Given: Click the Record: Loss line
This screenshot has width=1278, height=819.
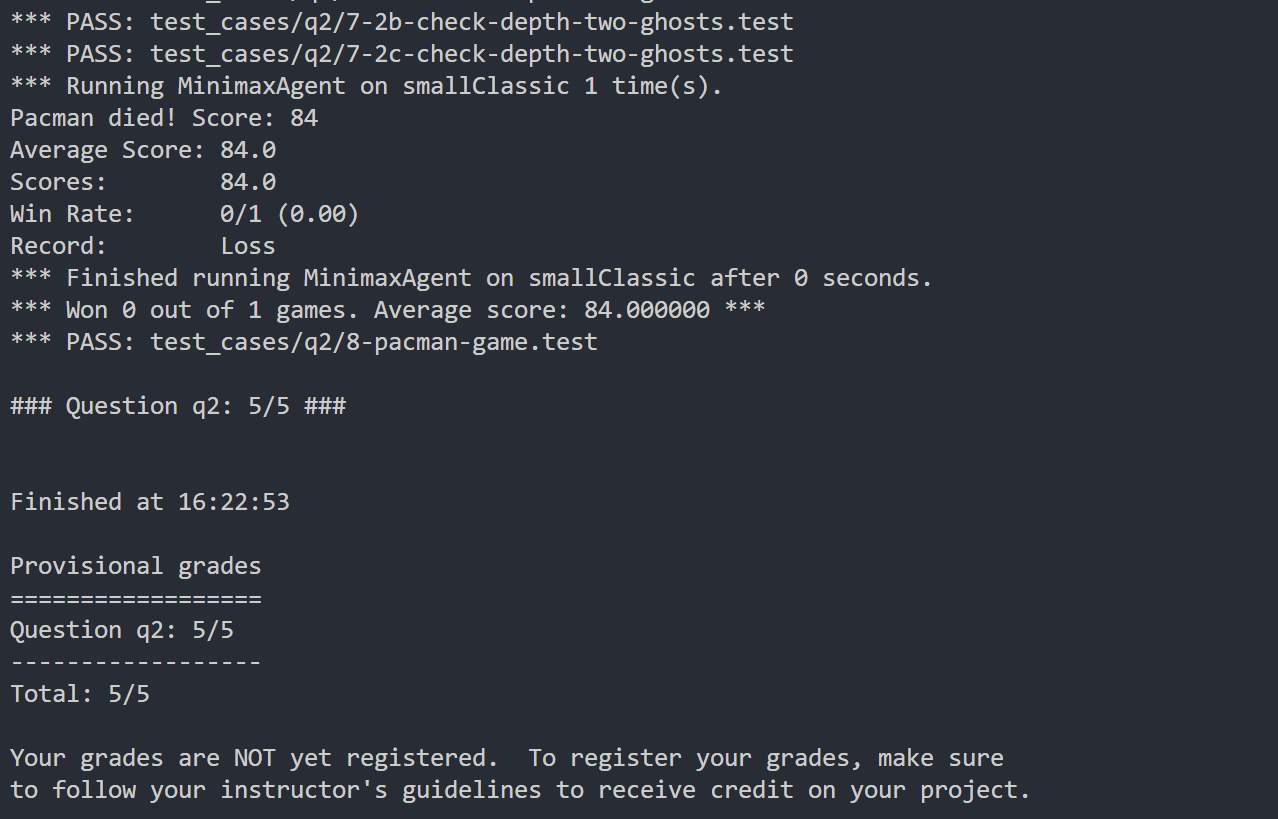Looking at the screenshot, I should pos(143,245).
